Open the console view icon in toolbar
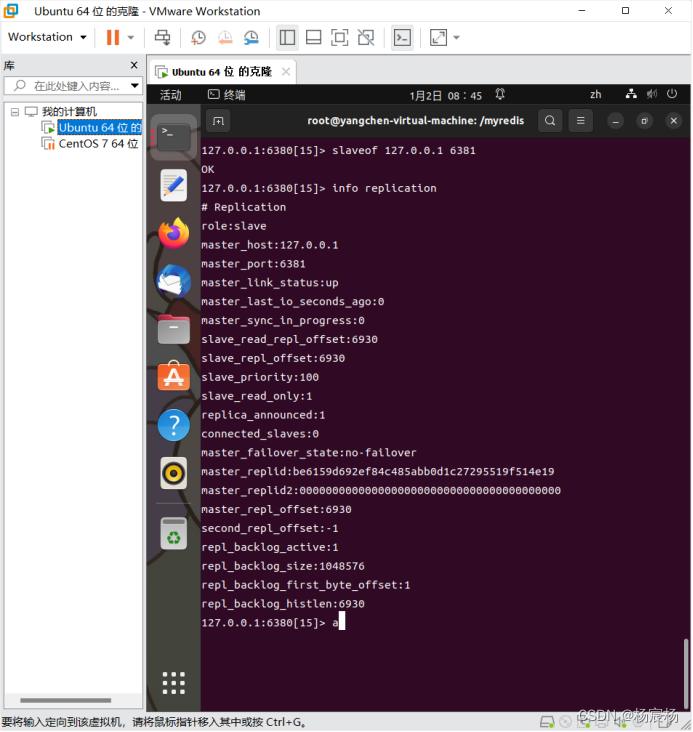Screen dimensions: 693x732 pos(402,37)
